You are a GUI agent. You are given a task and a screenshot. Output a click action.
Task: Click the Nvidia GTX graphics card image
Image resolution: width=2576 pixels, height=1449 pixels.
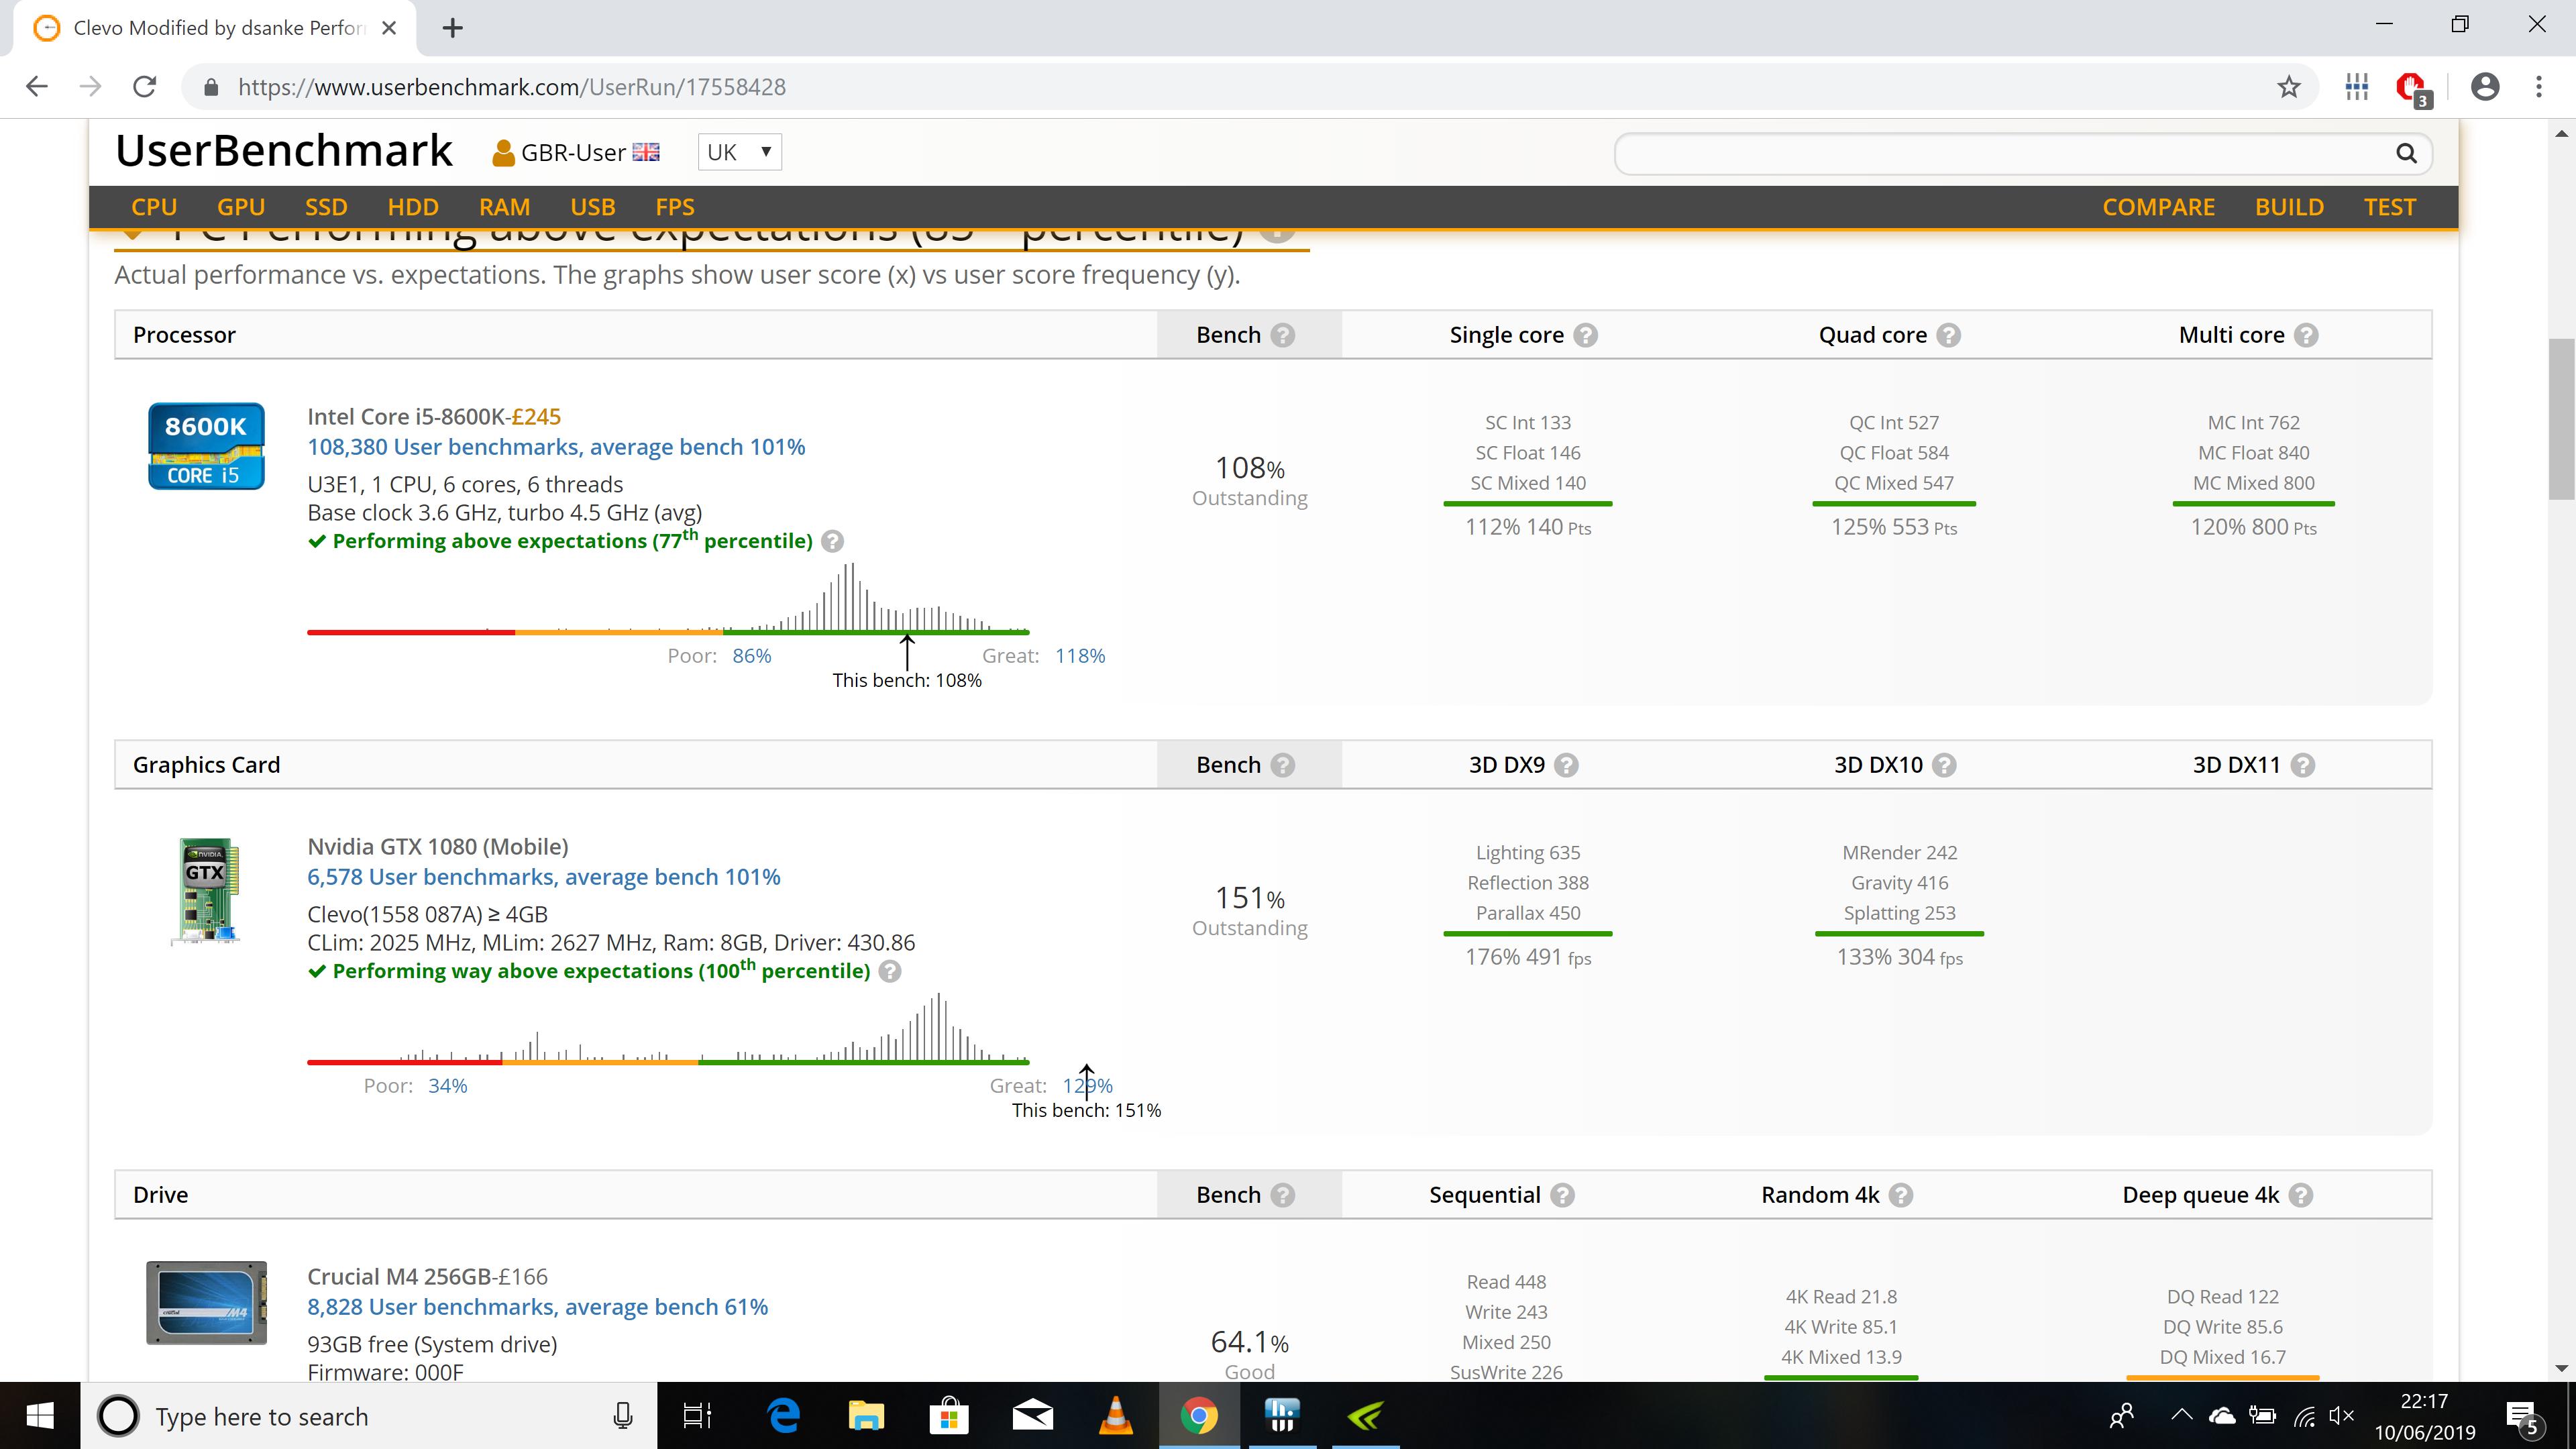click(x=206, y=890)
